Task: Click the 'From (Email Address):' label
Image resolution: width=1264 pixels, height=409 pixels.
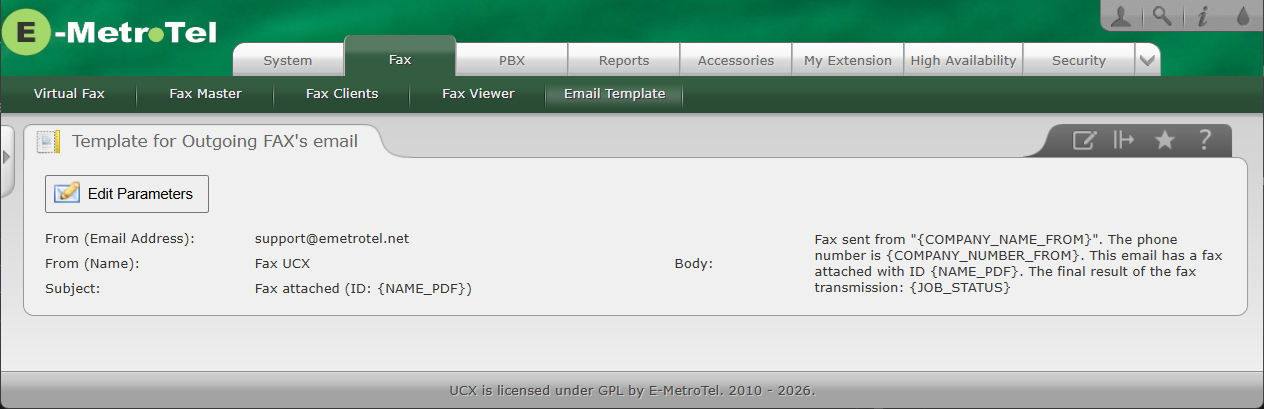Action: [x=120, y=239]
